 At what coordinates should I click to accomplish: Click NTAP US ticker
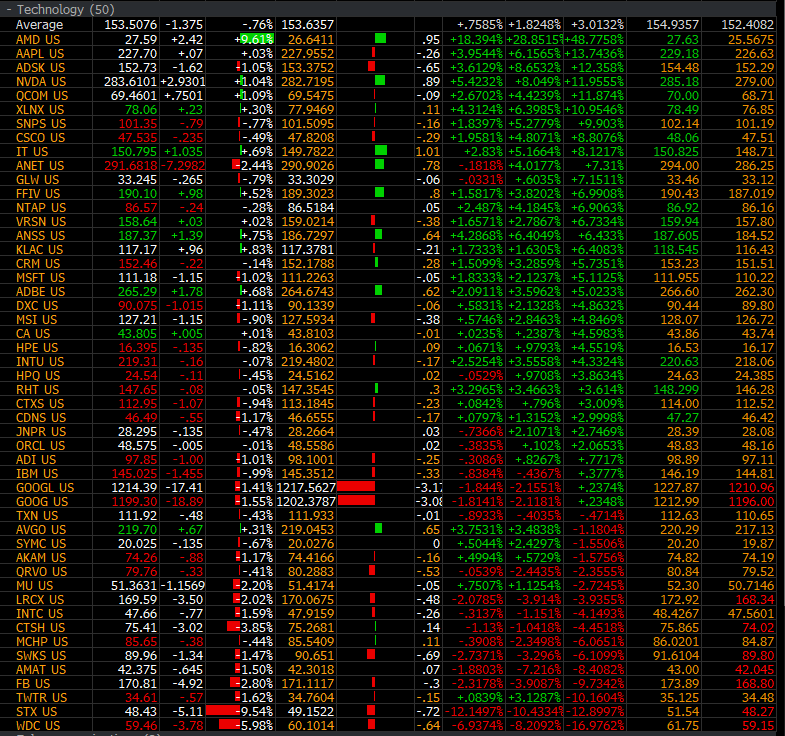(x=41, y=208)
